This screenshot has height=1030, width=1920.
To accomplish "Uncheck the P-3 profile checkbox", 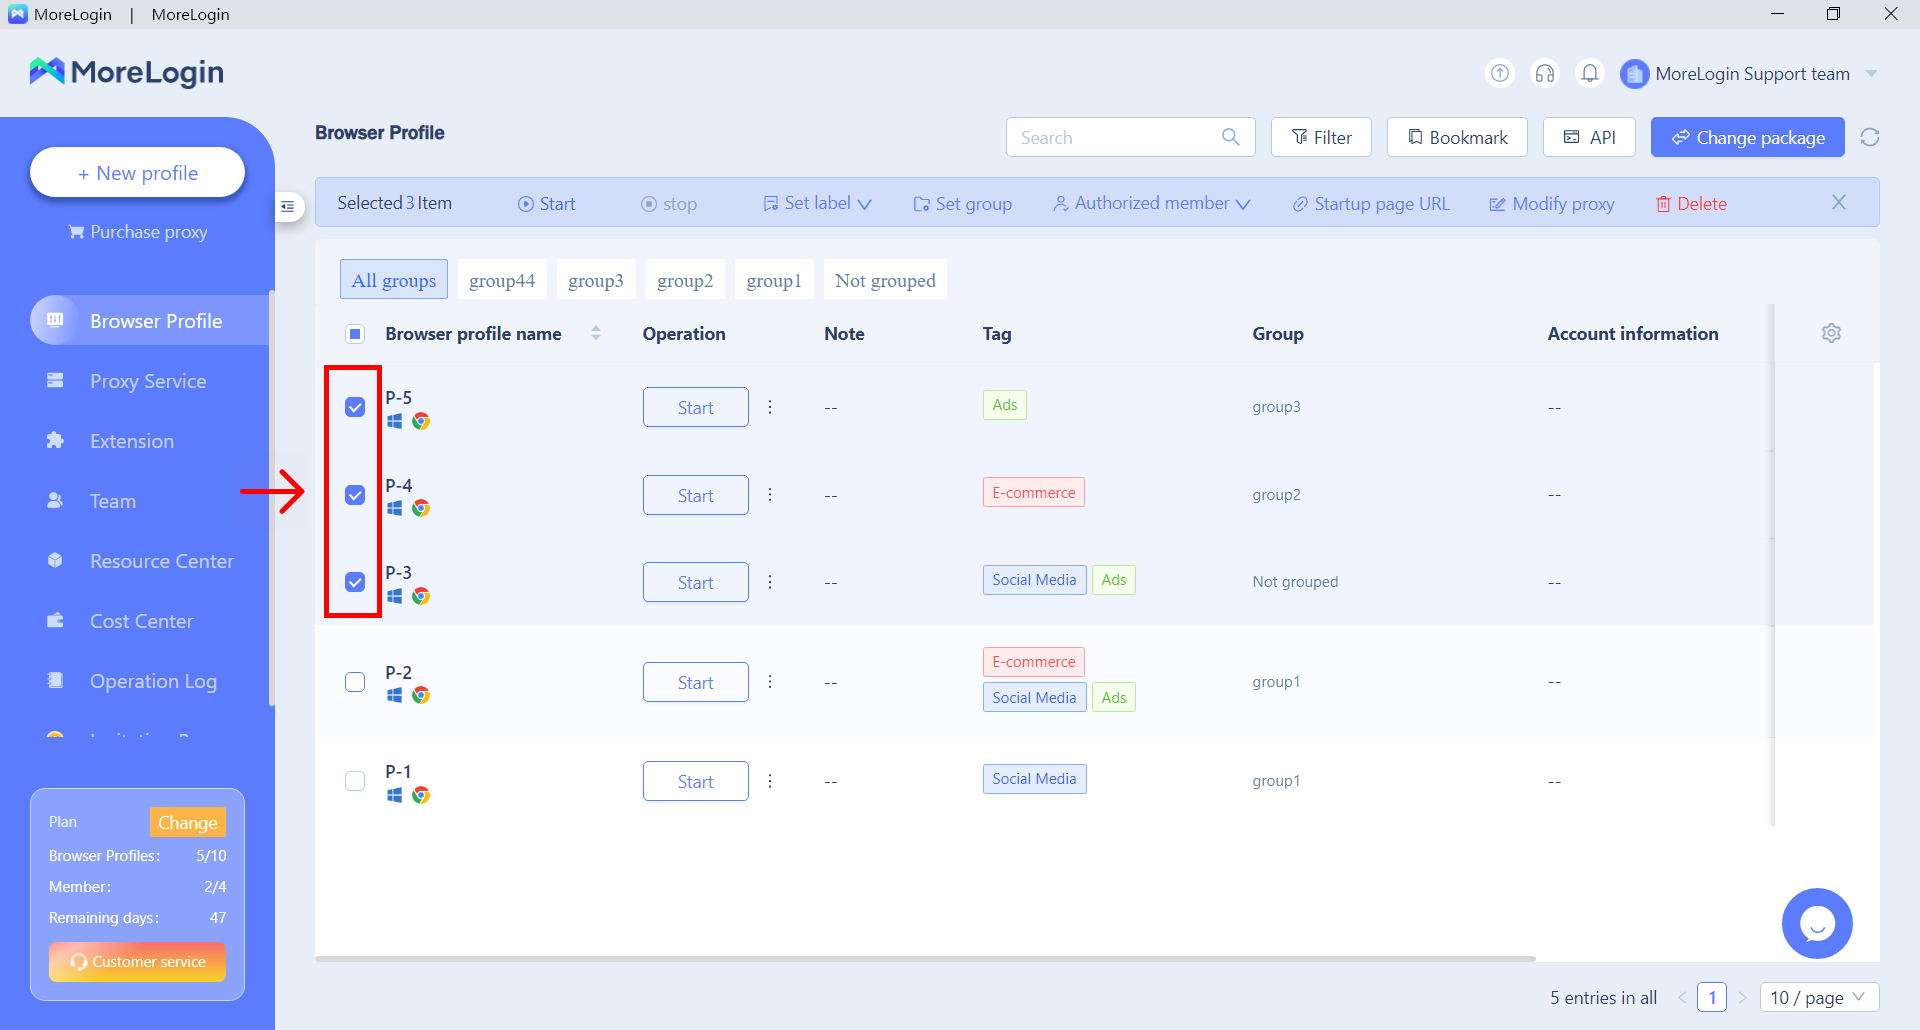I will pos(355,582).
